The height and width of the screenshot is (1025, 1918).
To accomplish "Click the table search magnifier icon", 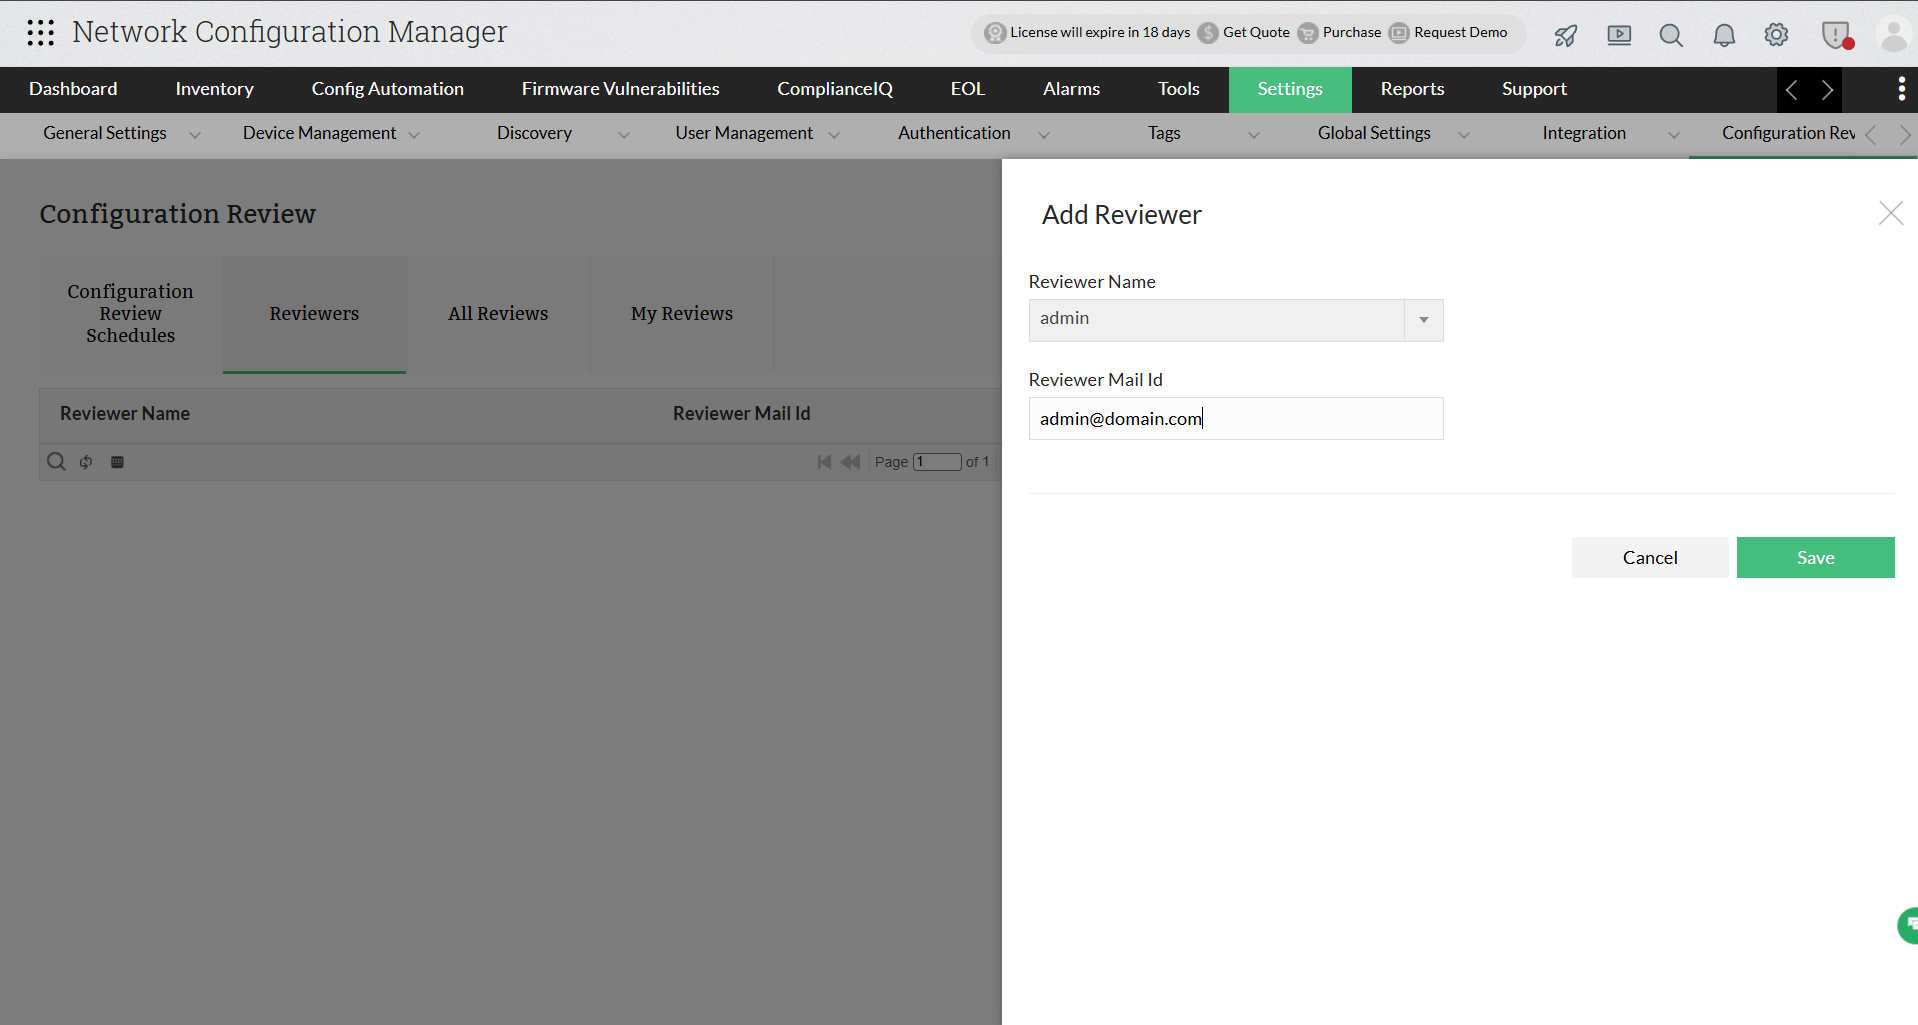I will 56,461.
